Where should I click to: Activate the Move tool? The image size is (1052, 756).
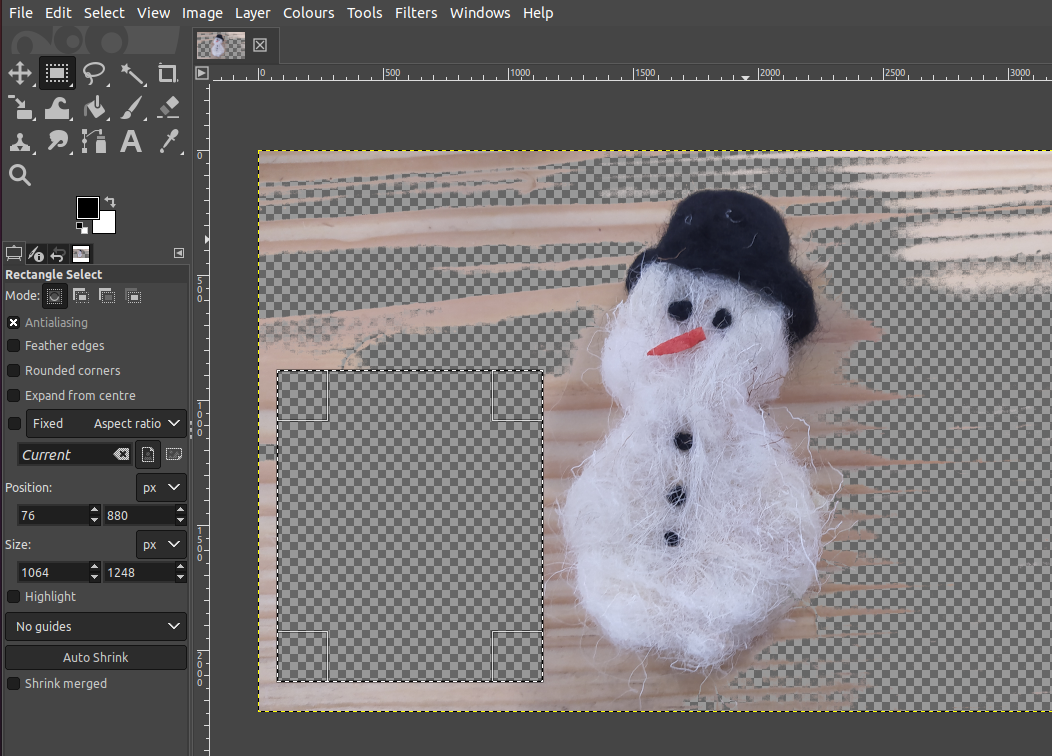(x=21, y=73)
